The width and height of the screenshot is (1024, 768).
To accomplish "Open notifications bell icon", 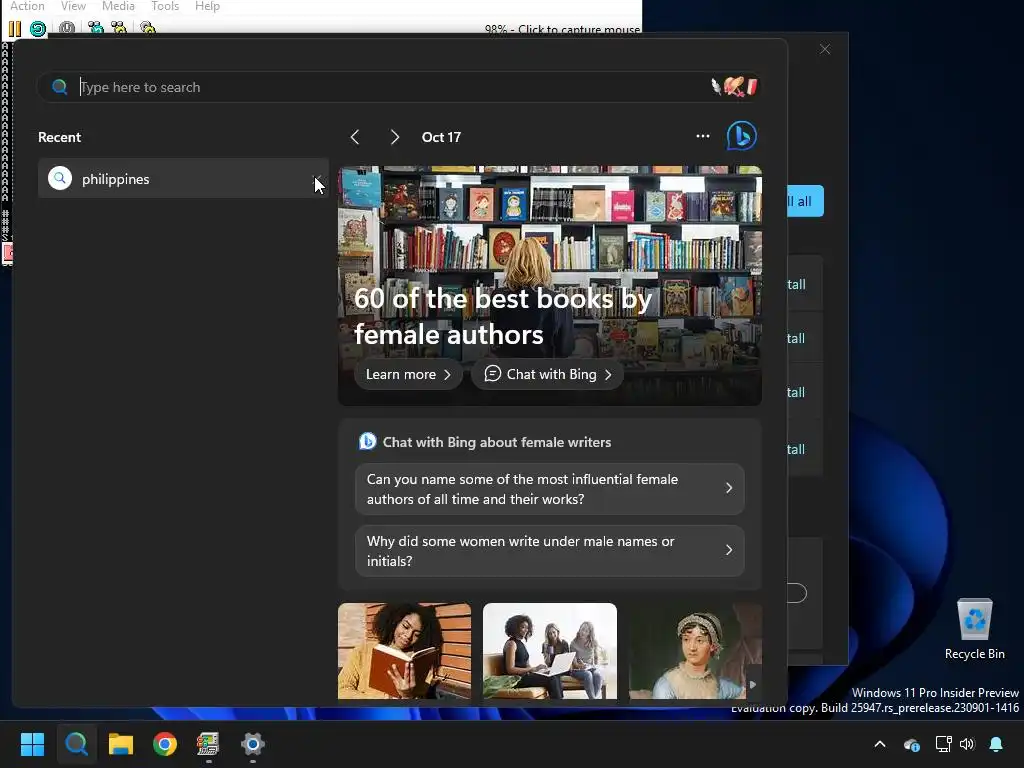I will [x=996, y=744].
